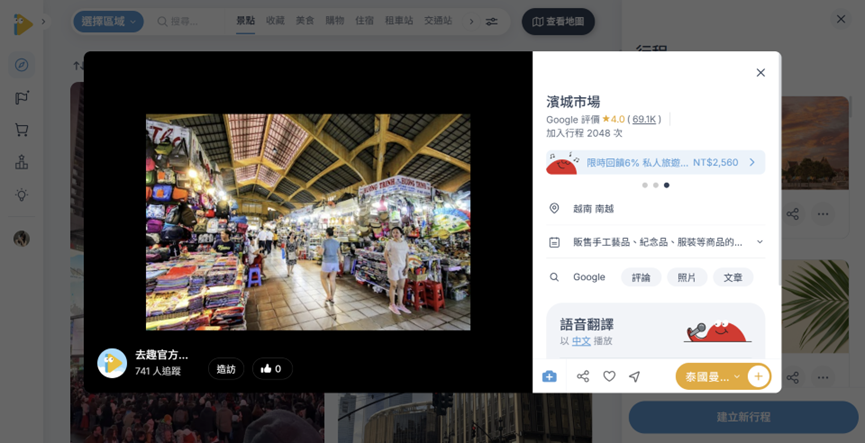Share this place via the share icon

pos(583,376)
